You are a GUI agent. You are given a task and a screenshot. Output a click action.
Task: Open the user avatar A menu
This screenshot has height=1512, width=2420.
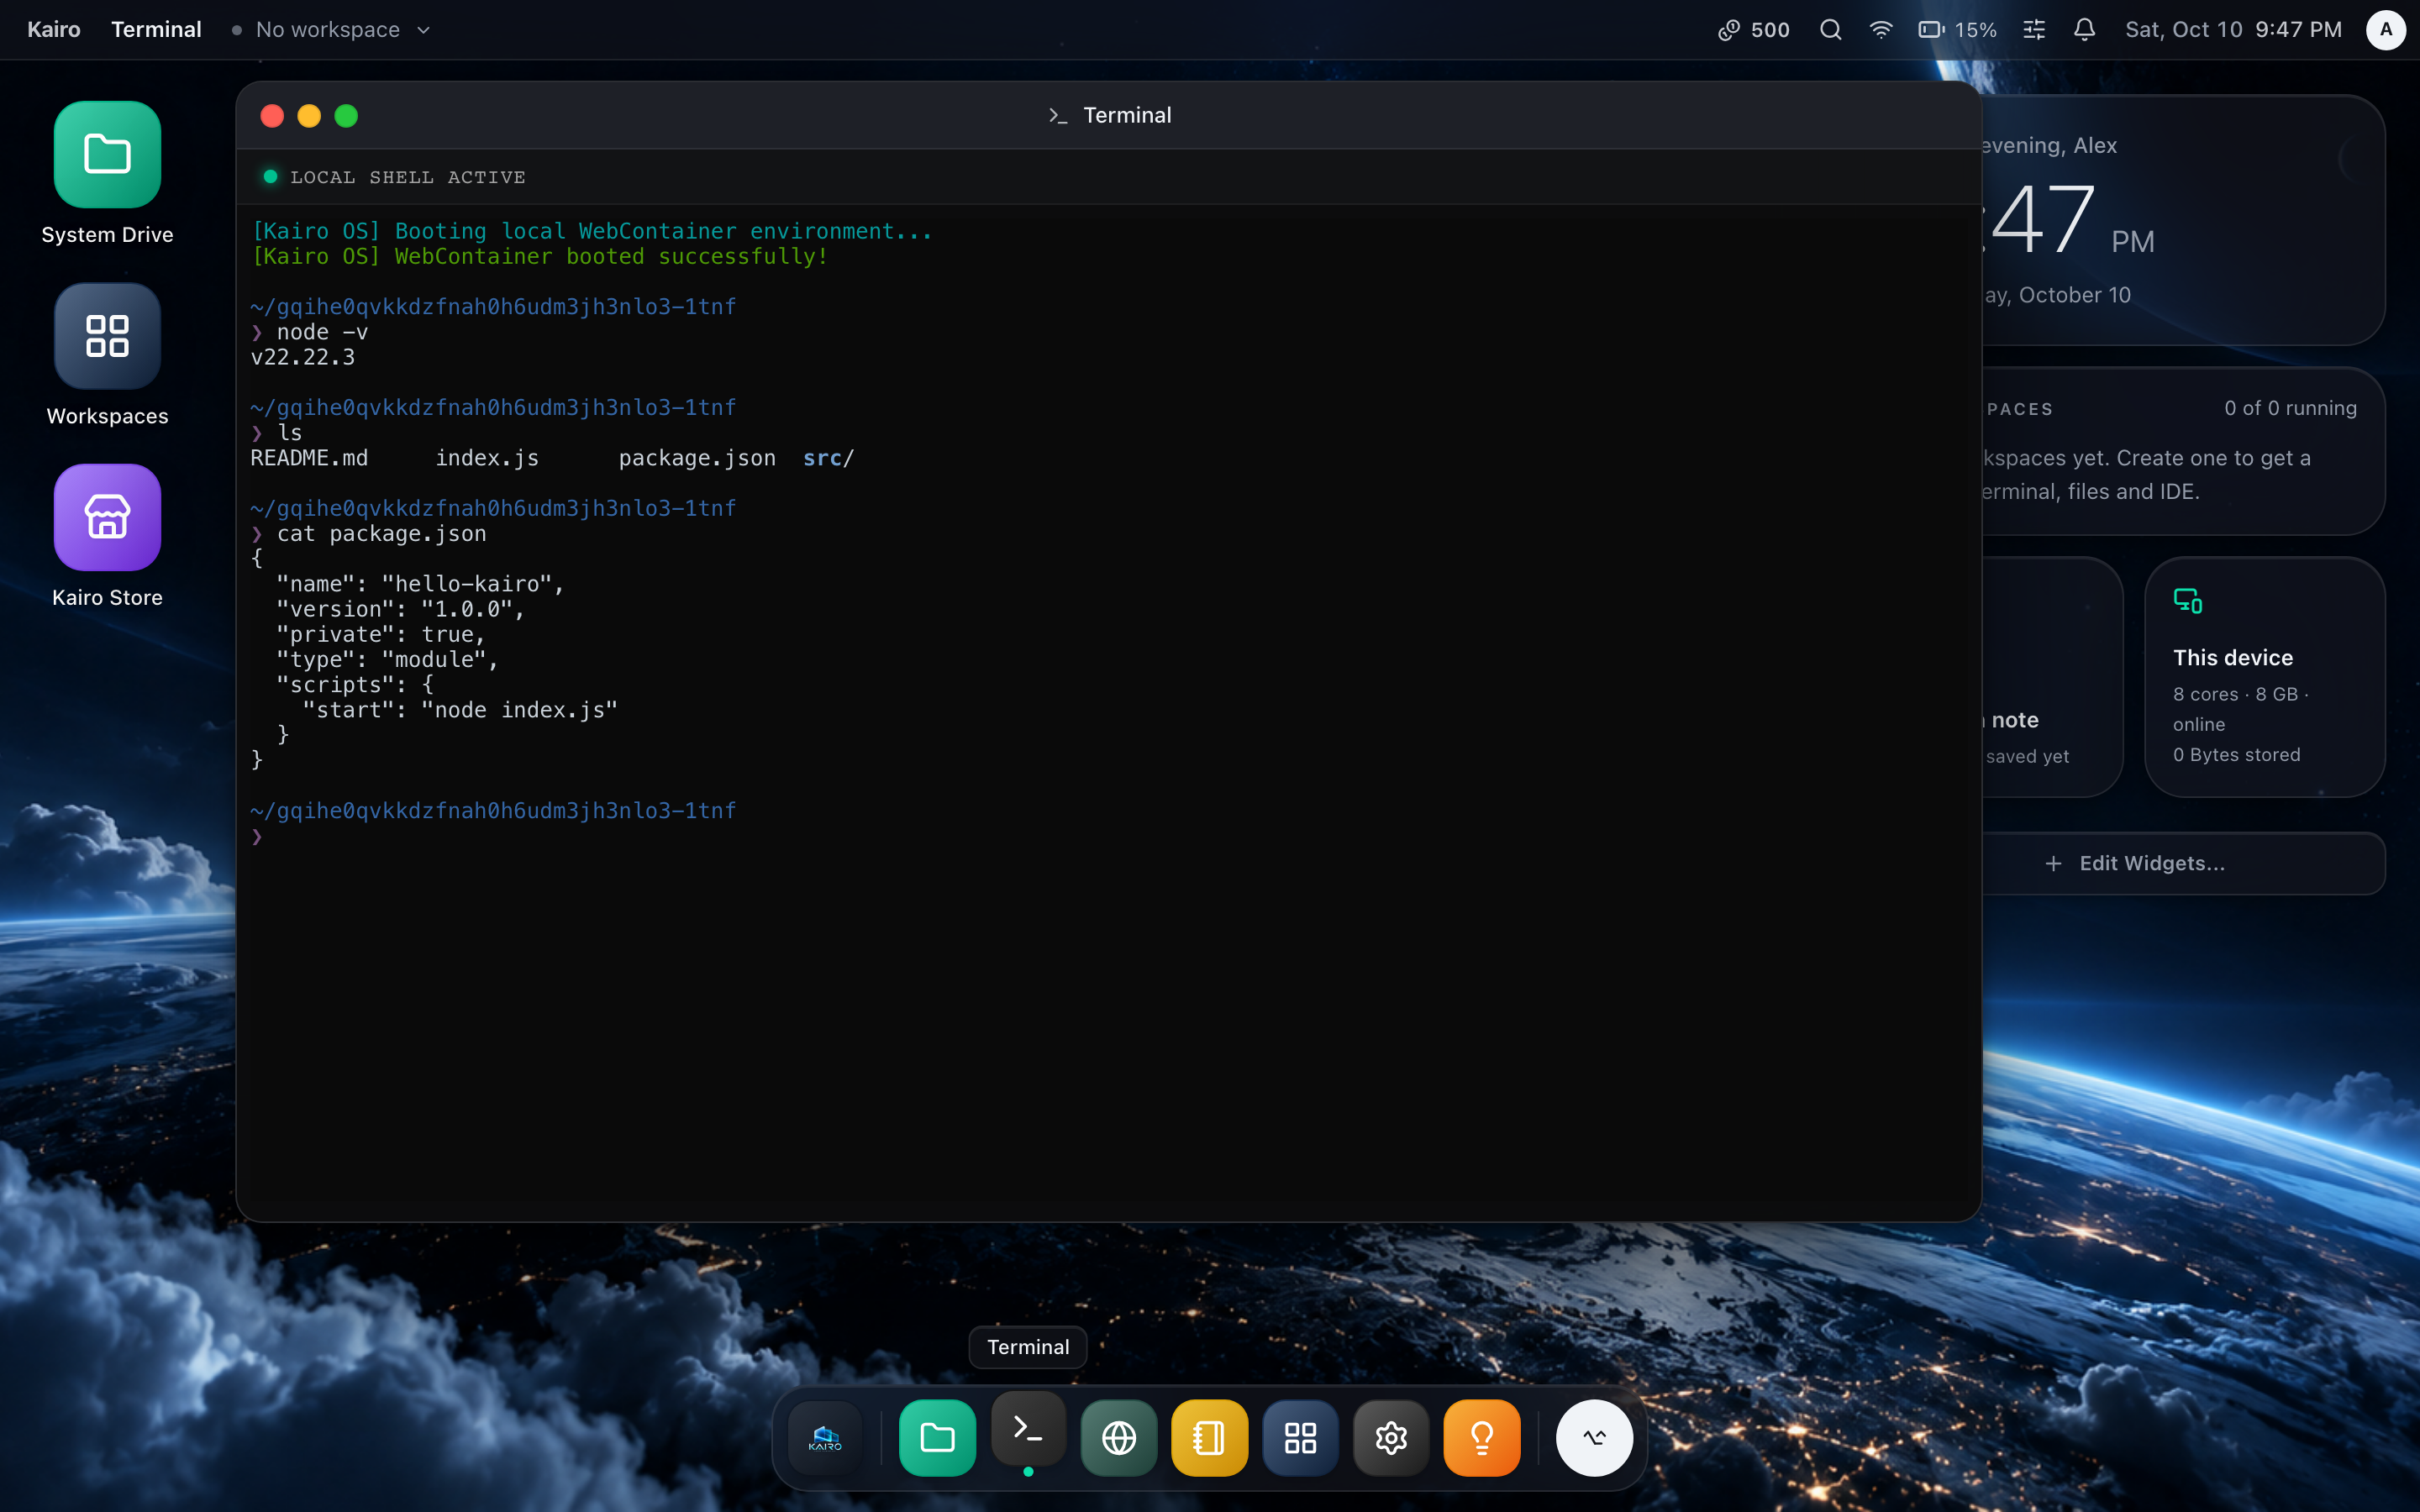point(2385,29)
